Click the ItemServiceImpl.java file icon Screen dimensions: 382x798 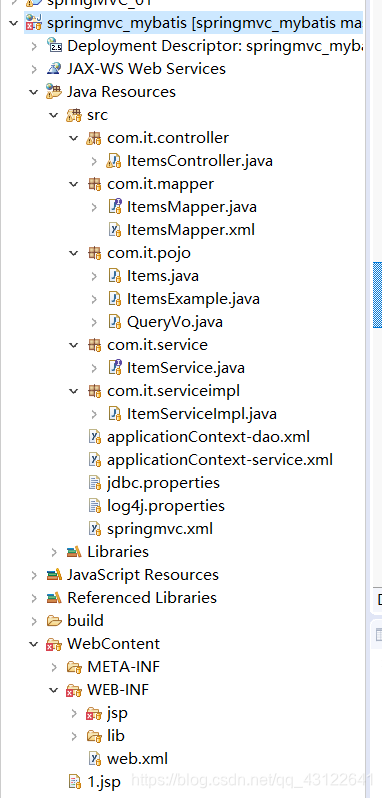point(115,413)
